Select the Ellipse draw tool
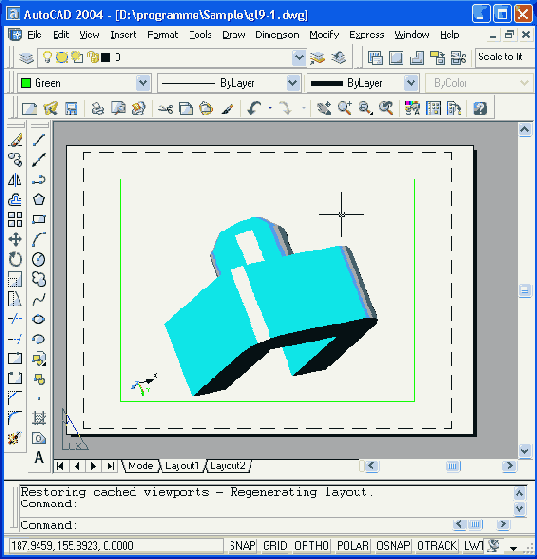This screenshot has width=537, height=559. [39, 319]
